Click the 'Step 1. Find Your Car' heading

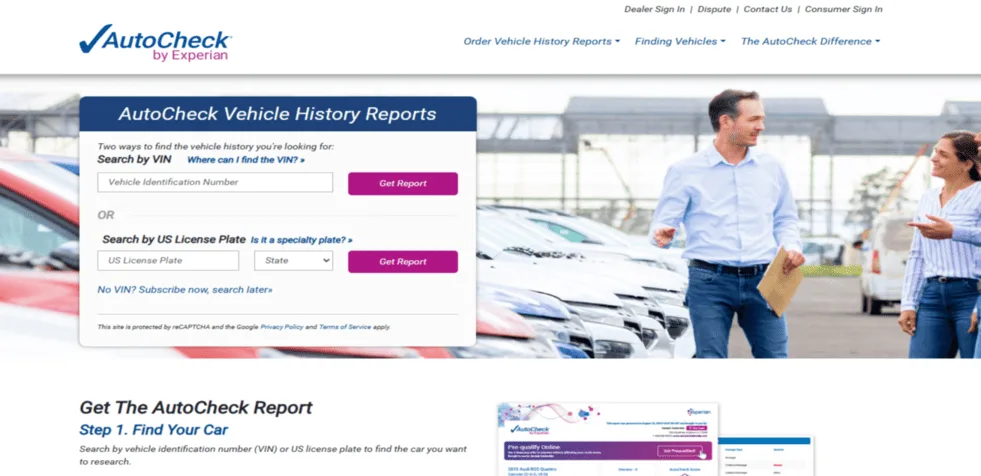point(153,430)
